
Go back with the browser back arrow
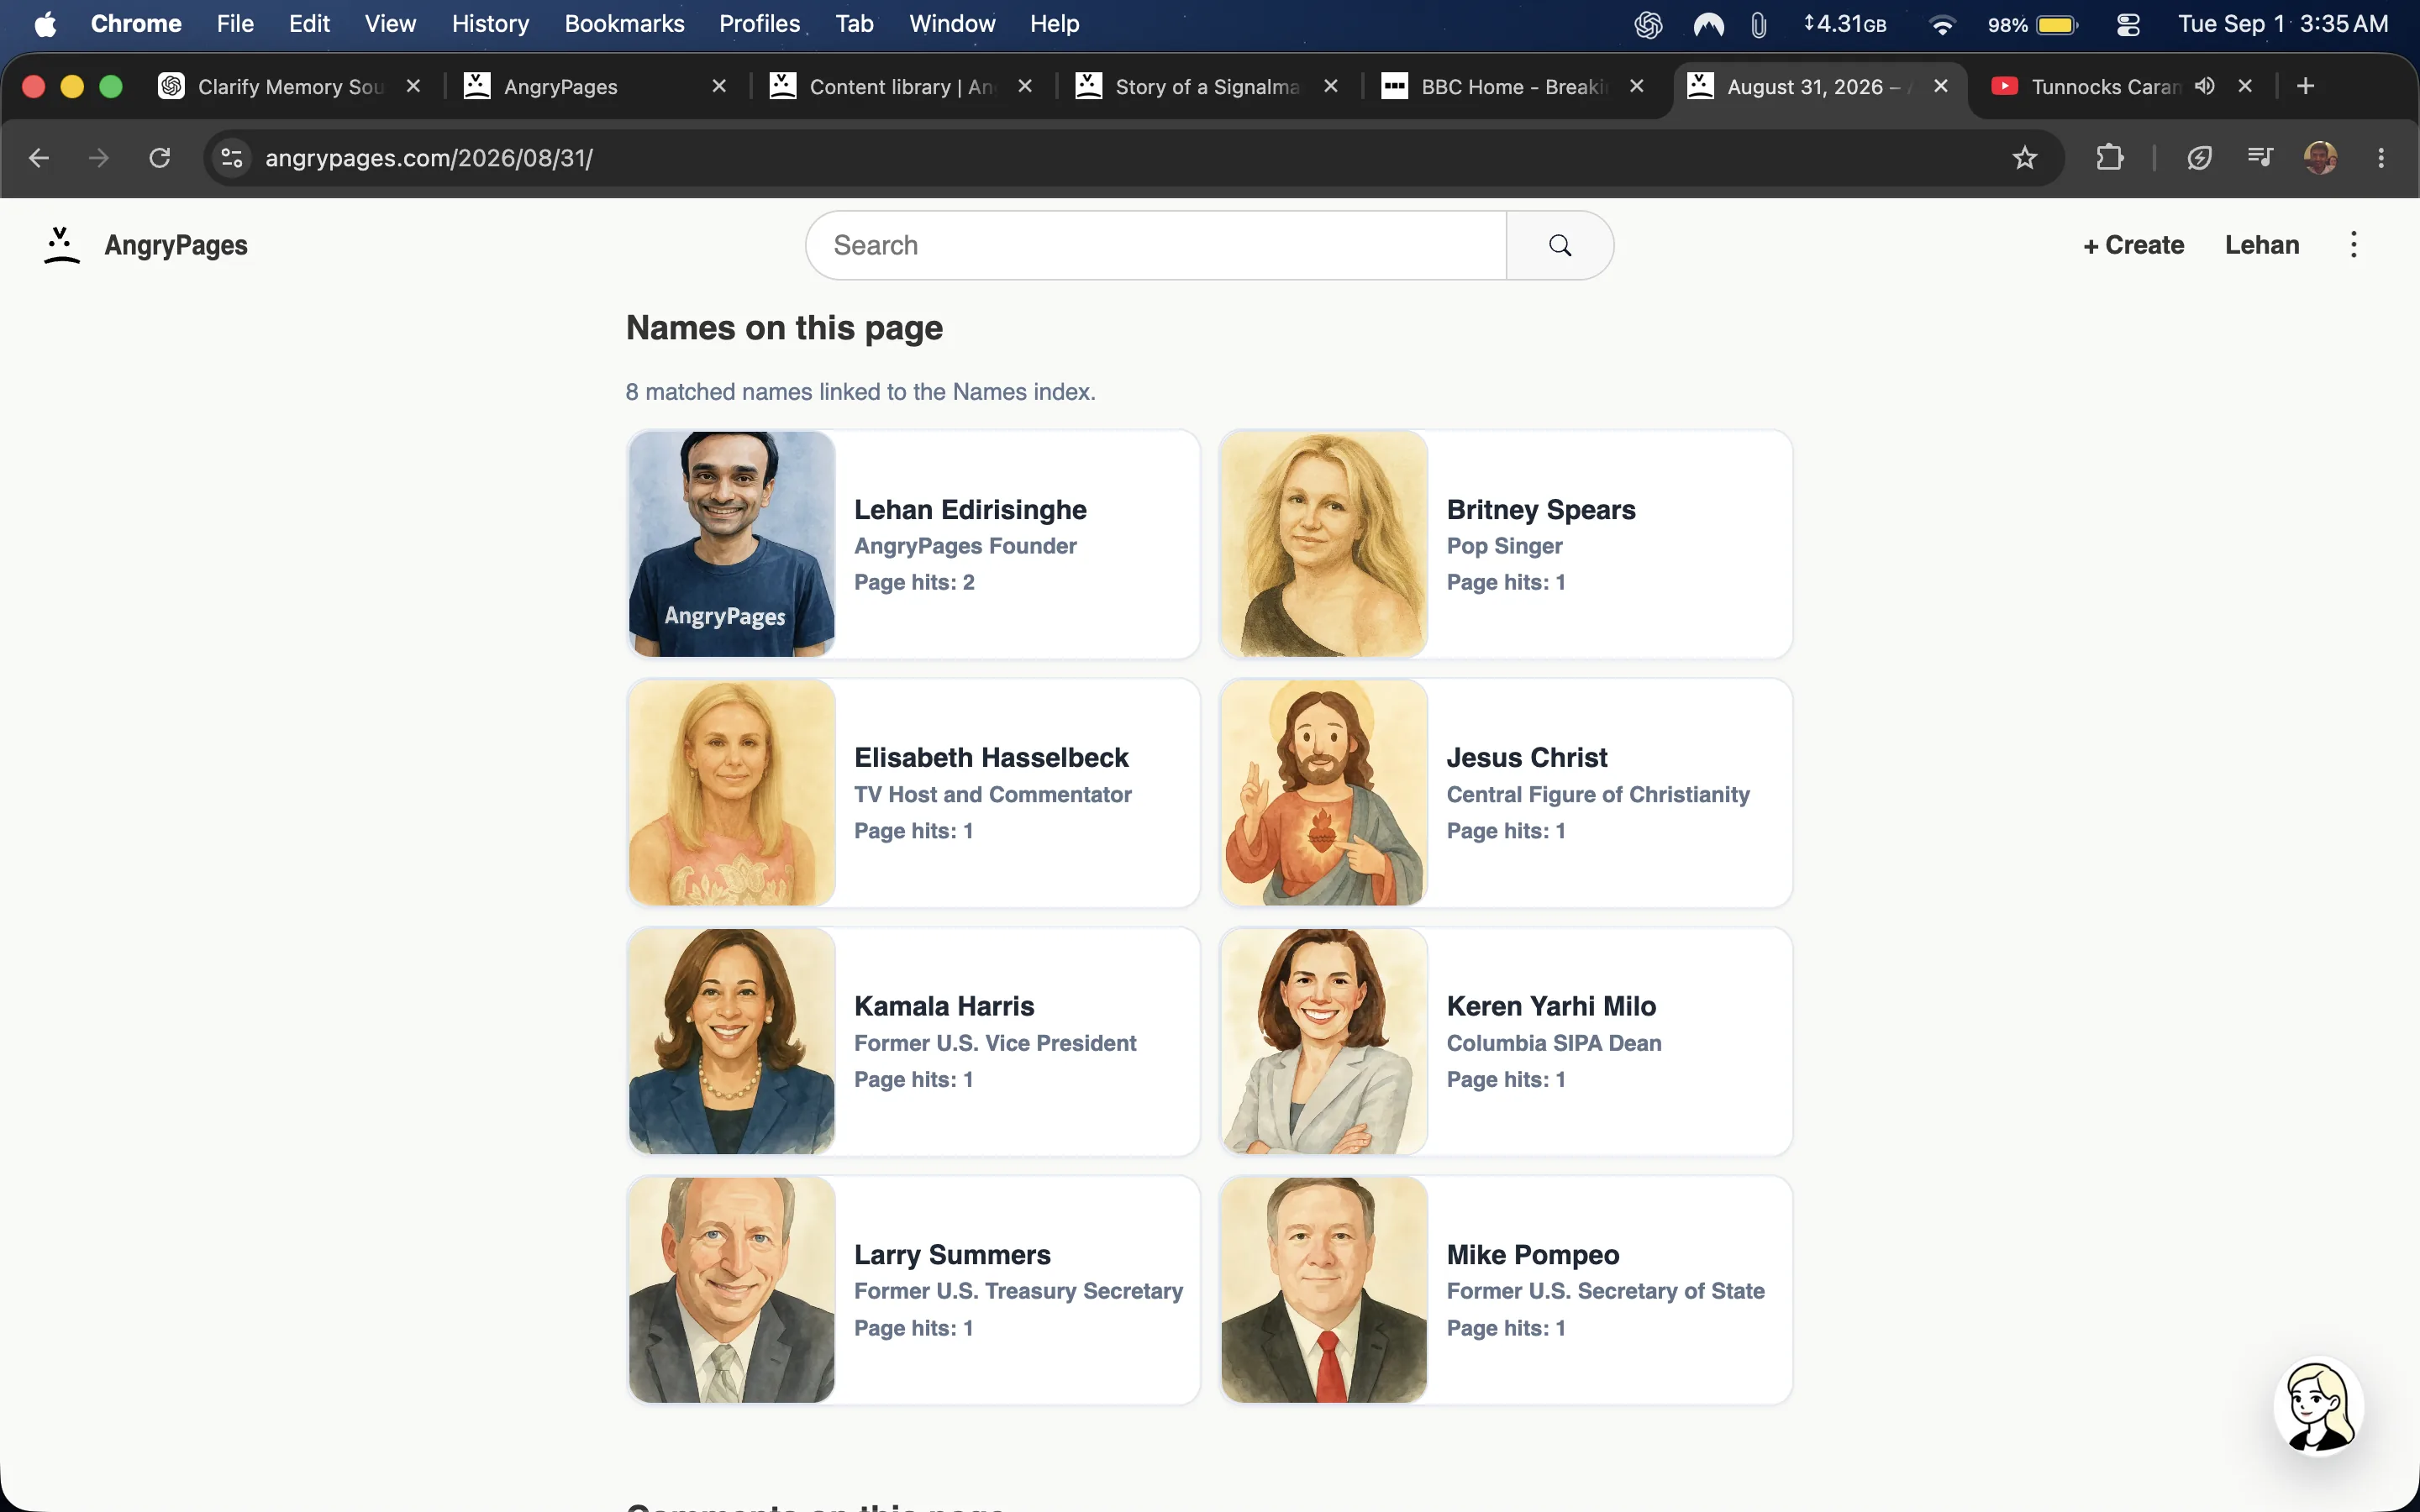point(39,158)
